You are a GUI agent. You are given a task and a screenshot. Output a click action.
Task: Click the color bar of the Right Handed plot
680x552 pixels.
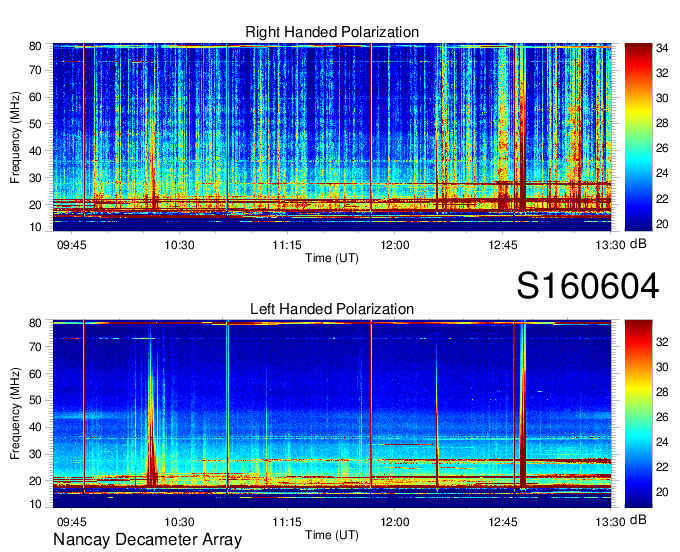click(638, 137)
